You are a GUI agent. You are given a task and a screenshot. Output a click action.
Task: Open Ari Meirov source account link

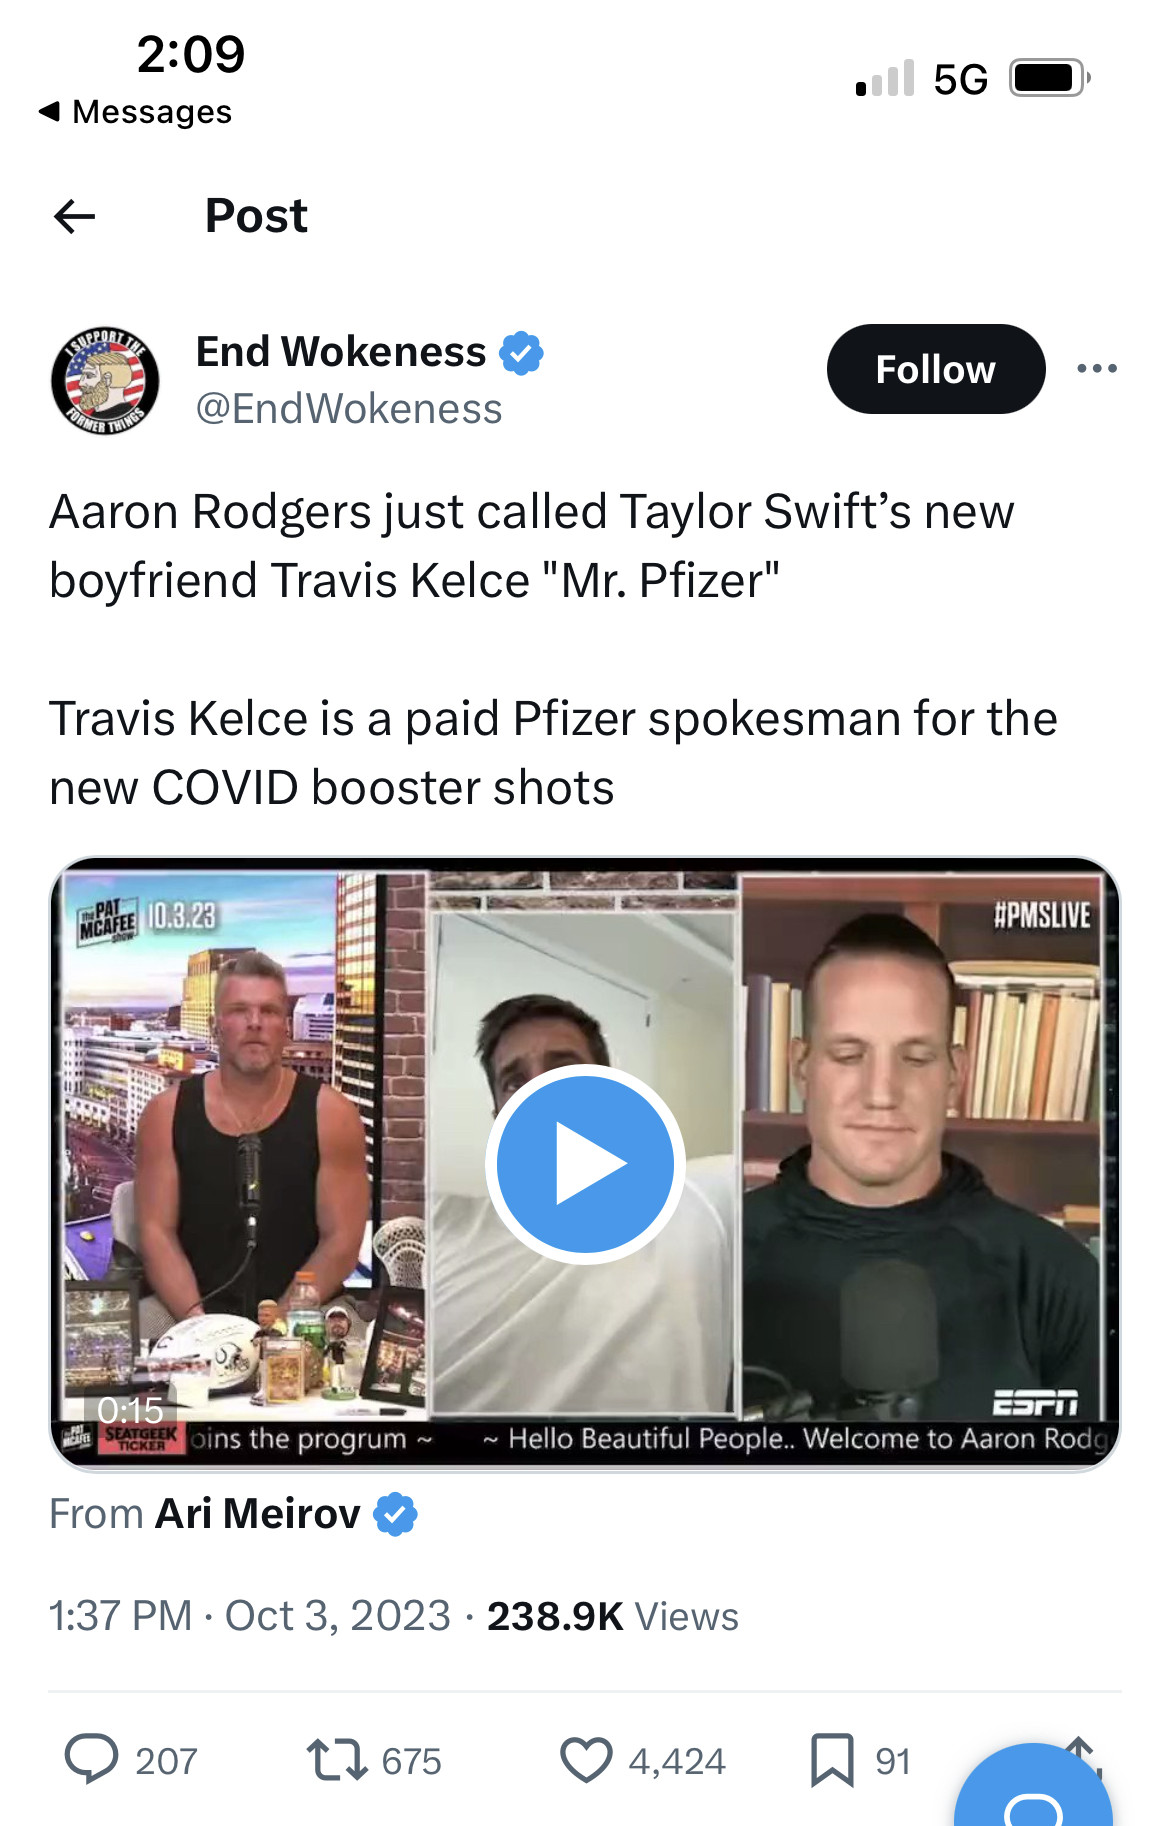point(257,1514)
